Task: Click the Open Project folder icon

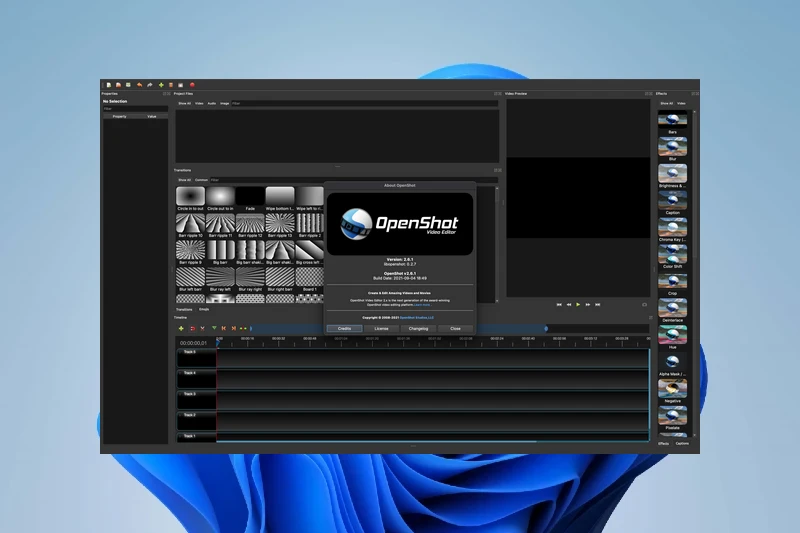Action: click(x=118, y=85)
